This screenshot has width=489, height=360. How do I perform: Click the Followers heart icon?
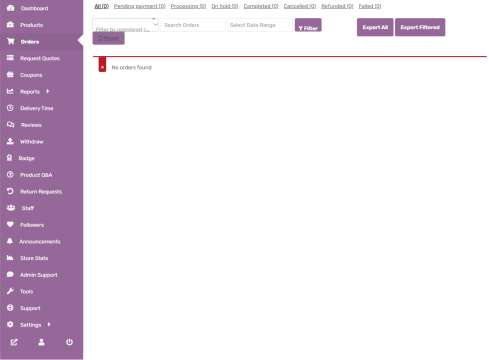10,224
